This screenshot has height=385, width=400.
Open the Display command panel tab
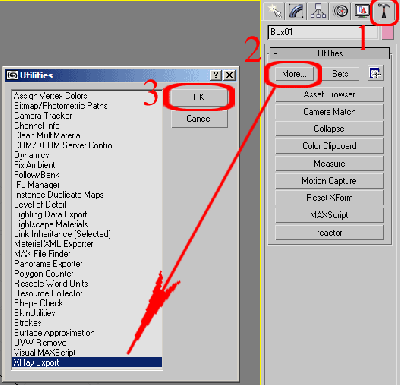pos(362,11)
